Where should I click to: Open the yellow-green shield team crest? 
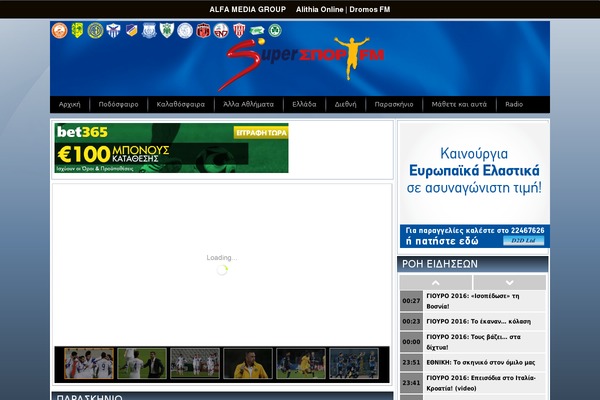77,30
